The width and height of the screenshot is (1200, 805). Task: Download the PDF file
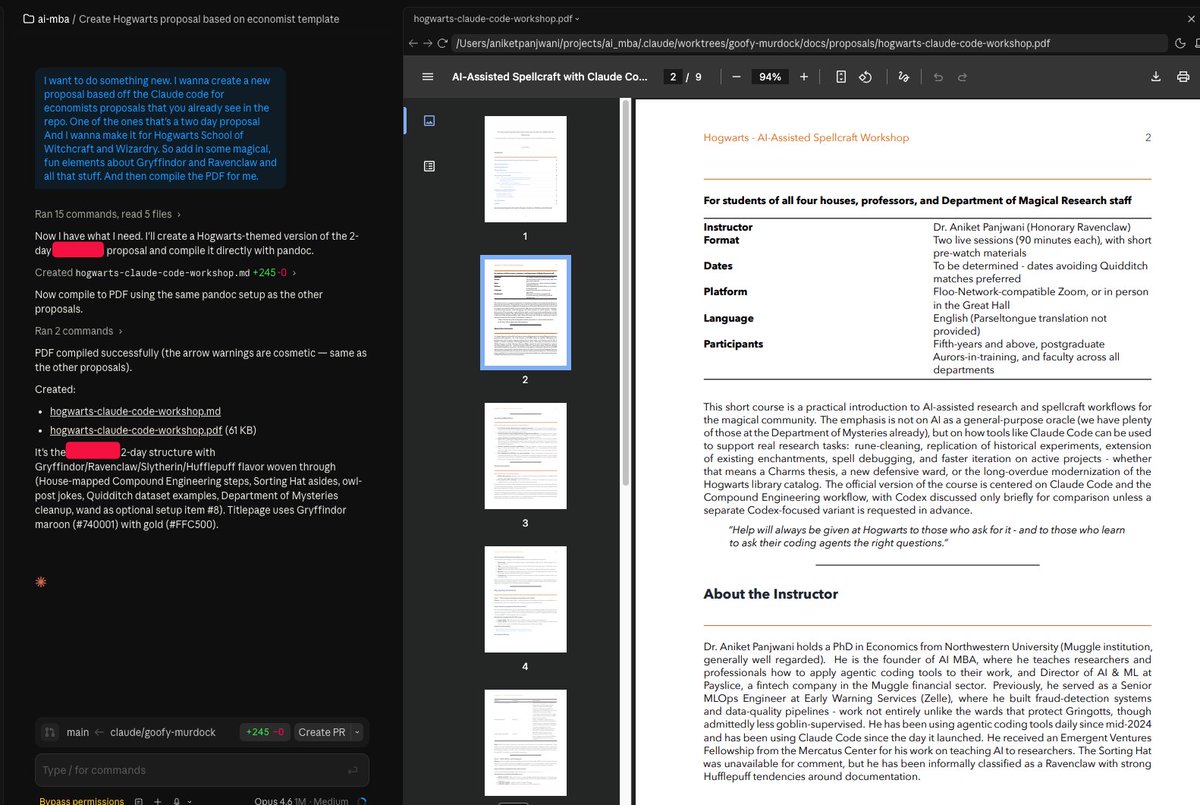[1157, 77]
